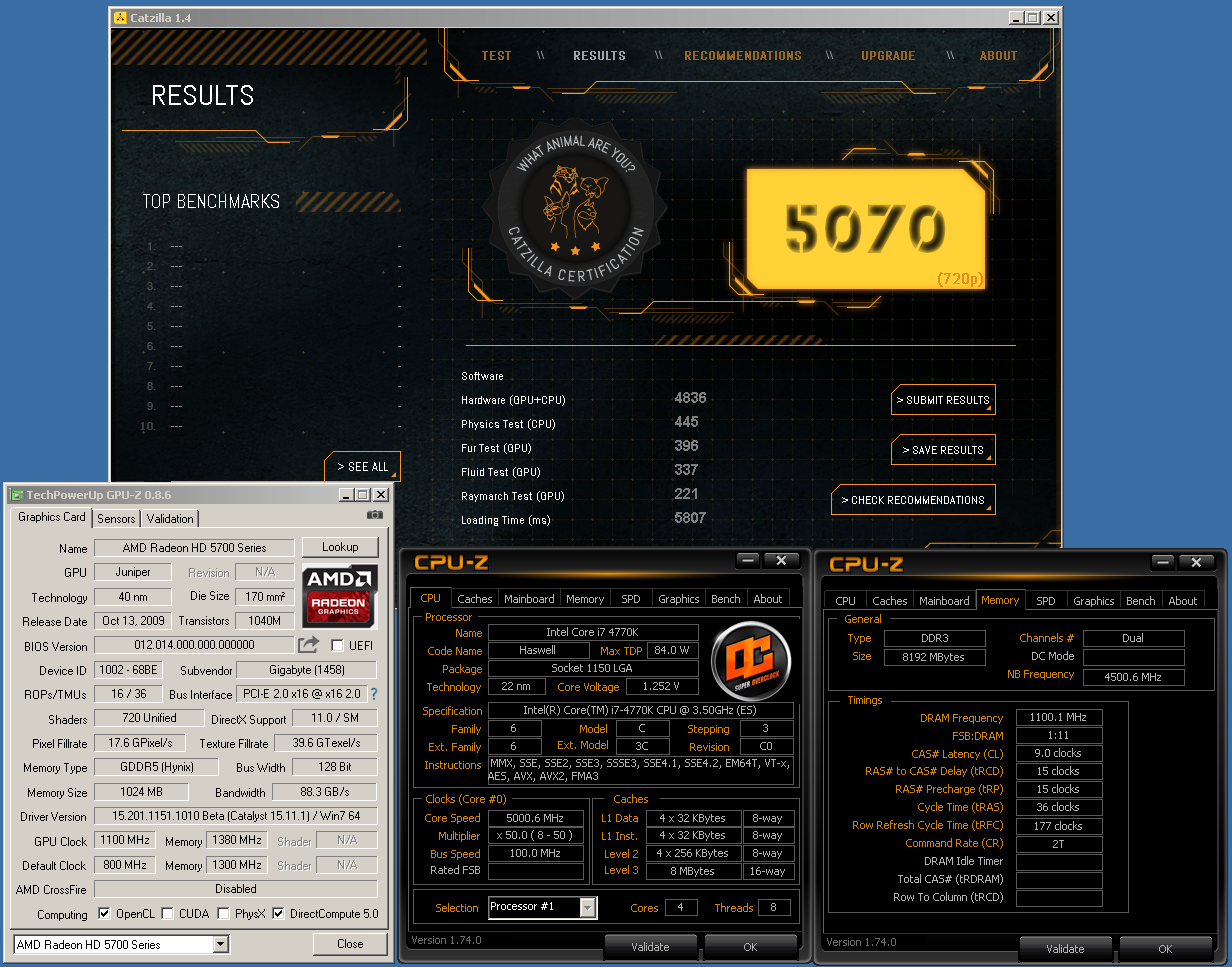Click the 5070 score panel
Viewport: 1232px width, 967px height.
865,229
